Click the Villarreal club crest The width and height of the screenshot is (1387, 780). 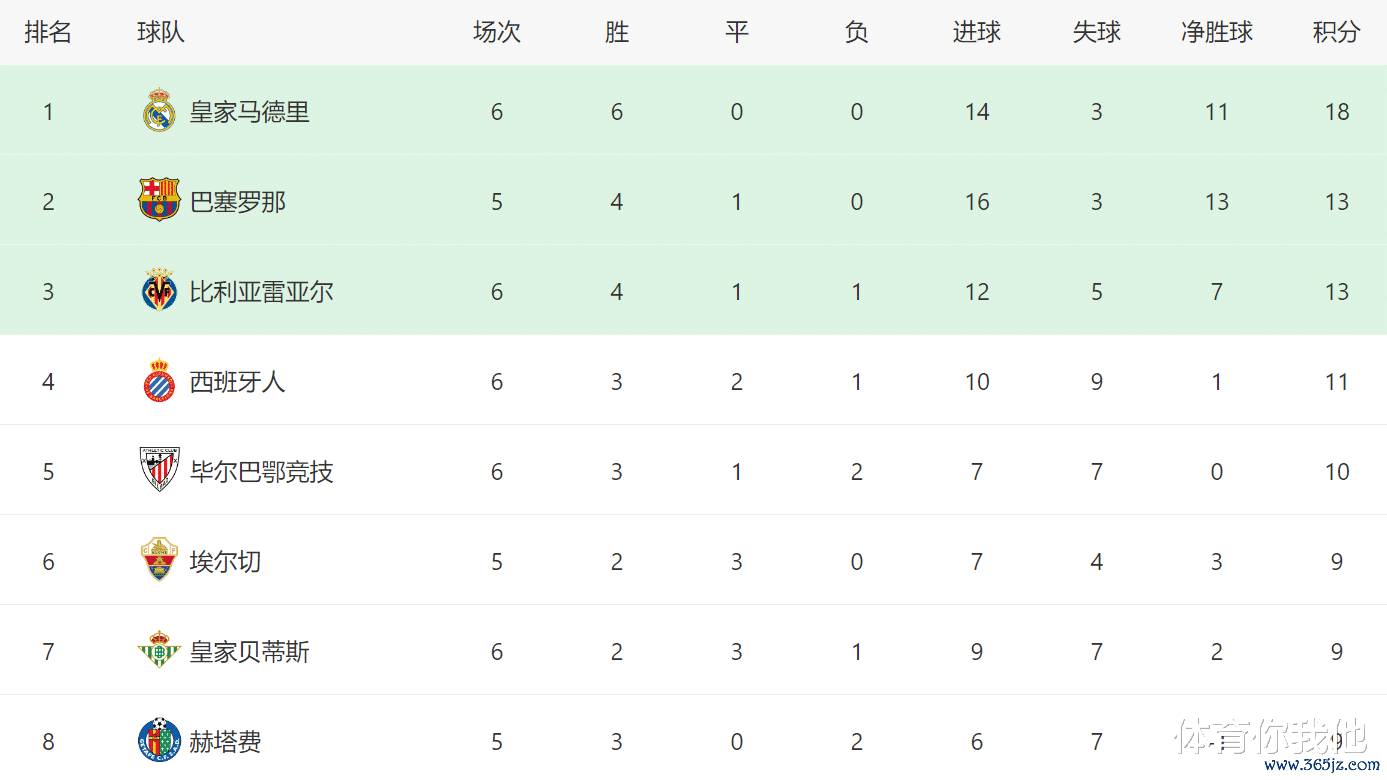coord(159,291)
